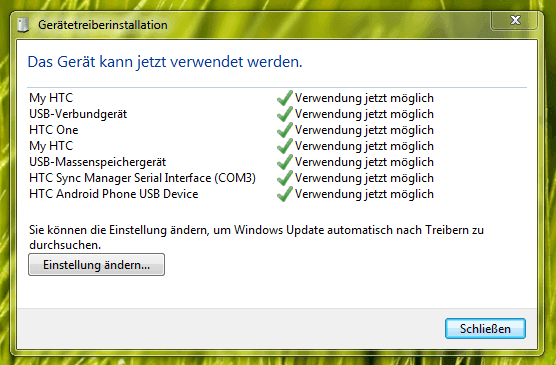This screenshot has width=556, height=365.
Task: Click the Verwendung jetzt möglich status for HTC One
Action: pyautogui.click(x=364, y=130)
